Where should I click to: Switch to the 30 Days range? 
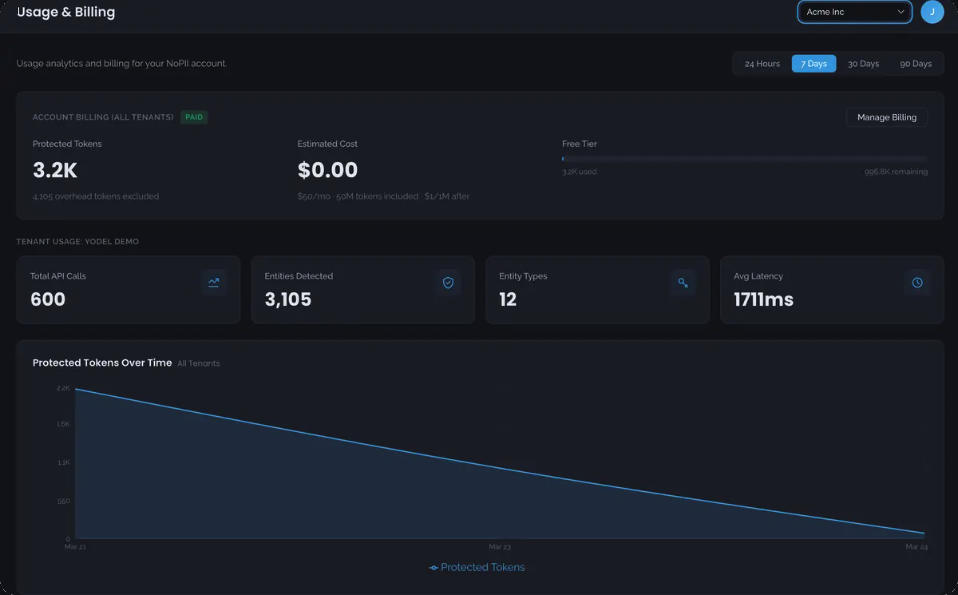(863, 64)
